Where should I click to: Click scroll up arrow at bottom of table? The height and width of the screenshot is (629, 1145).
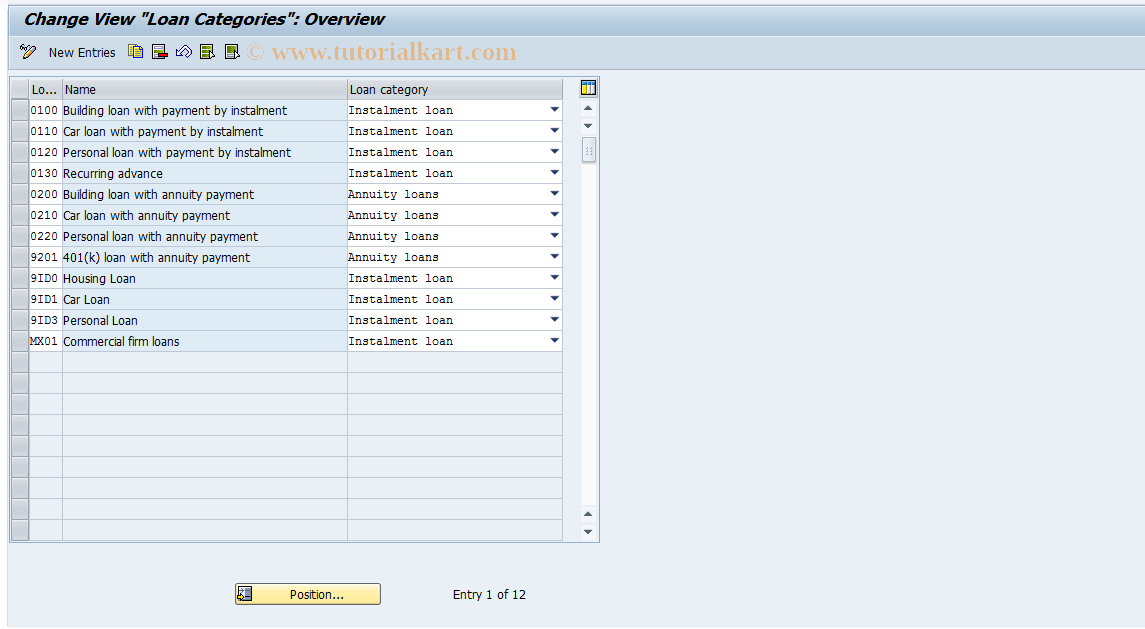tap(588, 514)
